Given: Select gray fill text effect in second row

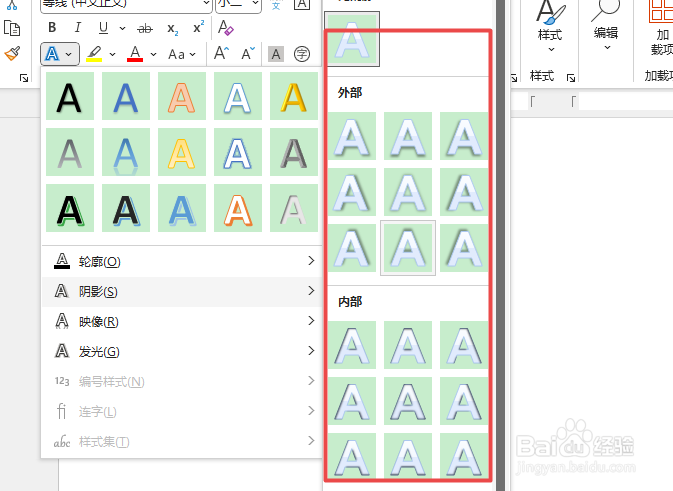Looking at the screenshot, I should click(70, 152).
